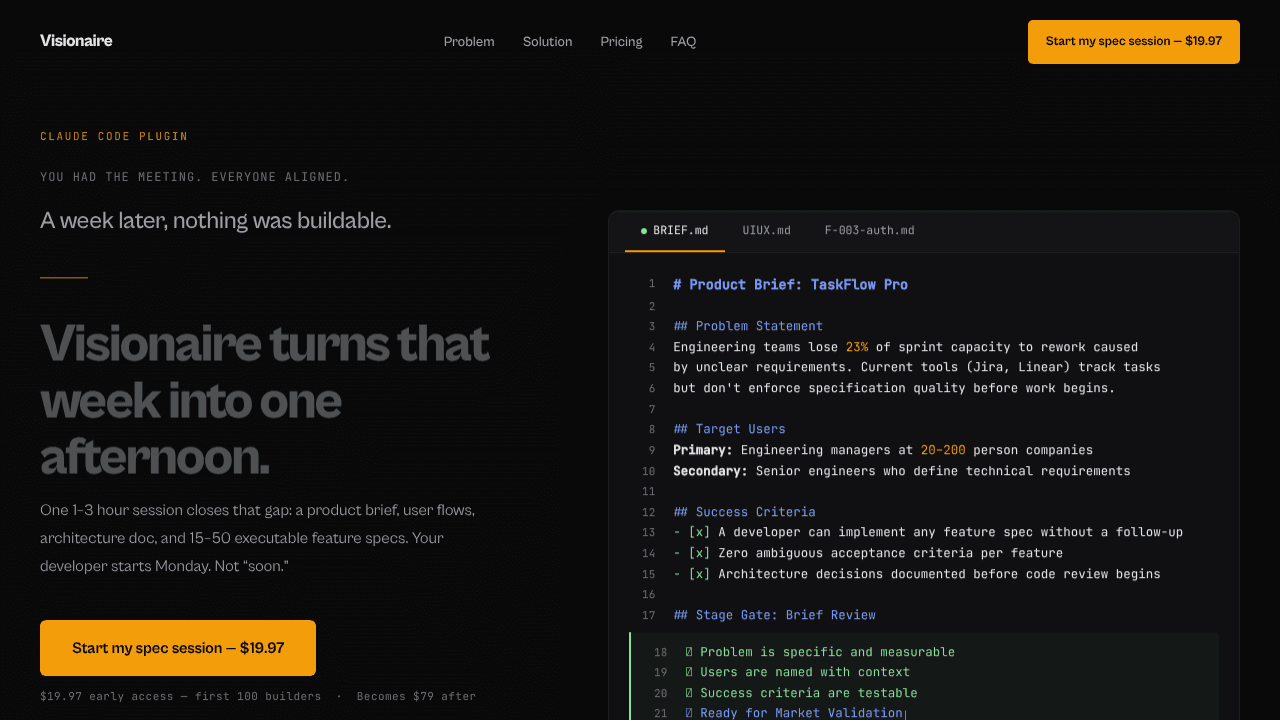Click the '## Problem Statement' line
Viewport: 1280px width, 720px height.
pyautogui.click(x=748, y=326)
